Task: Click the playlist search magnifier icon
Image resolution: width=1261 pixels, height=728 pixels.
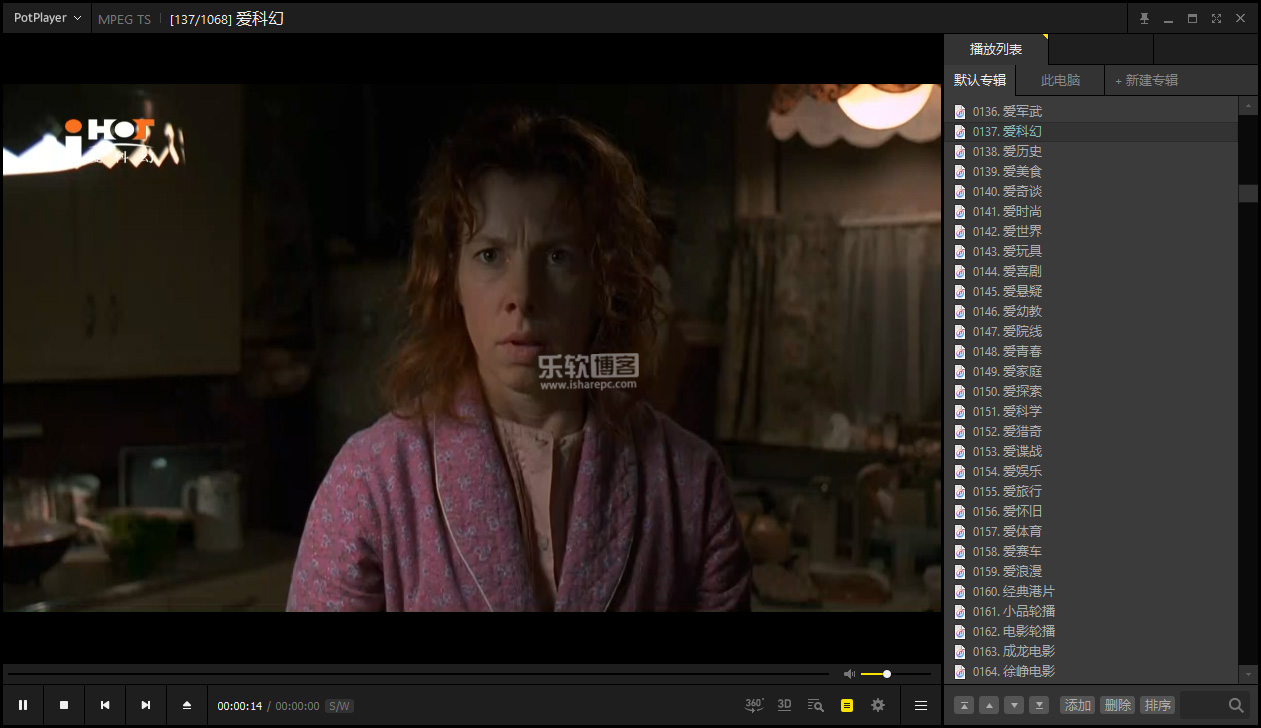Action: 1237,705
